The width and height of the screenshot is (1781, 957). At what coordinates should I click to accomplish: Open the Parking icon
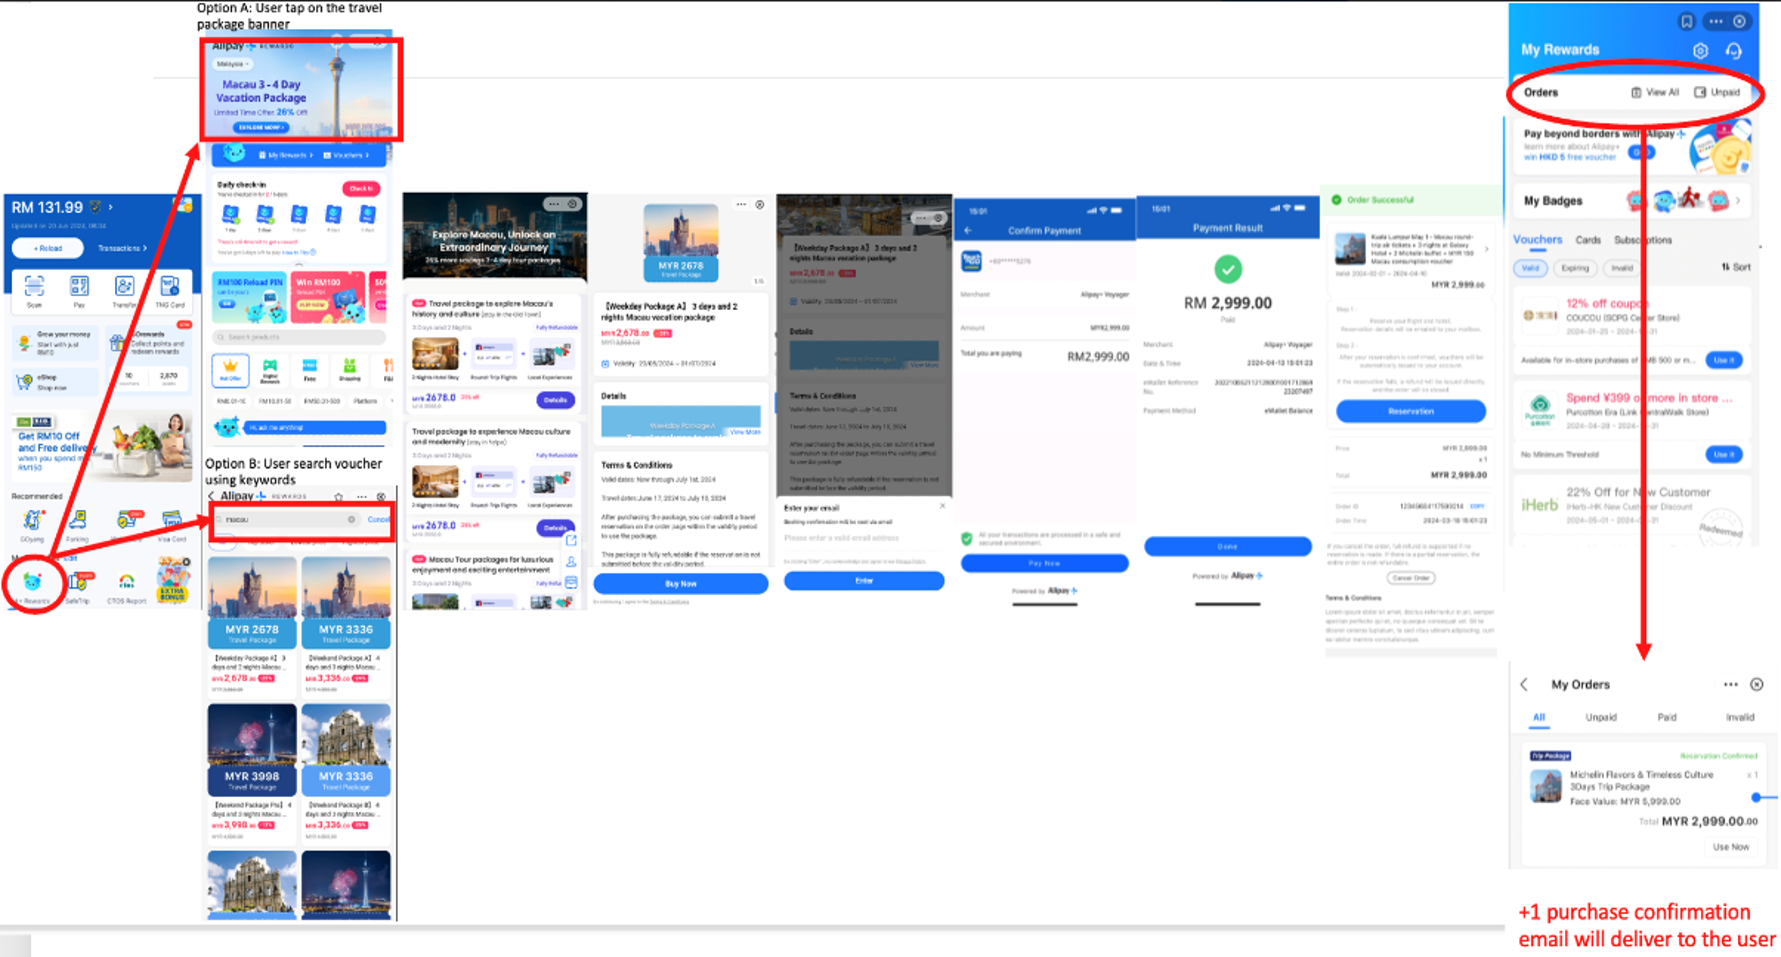pos(77,520)
